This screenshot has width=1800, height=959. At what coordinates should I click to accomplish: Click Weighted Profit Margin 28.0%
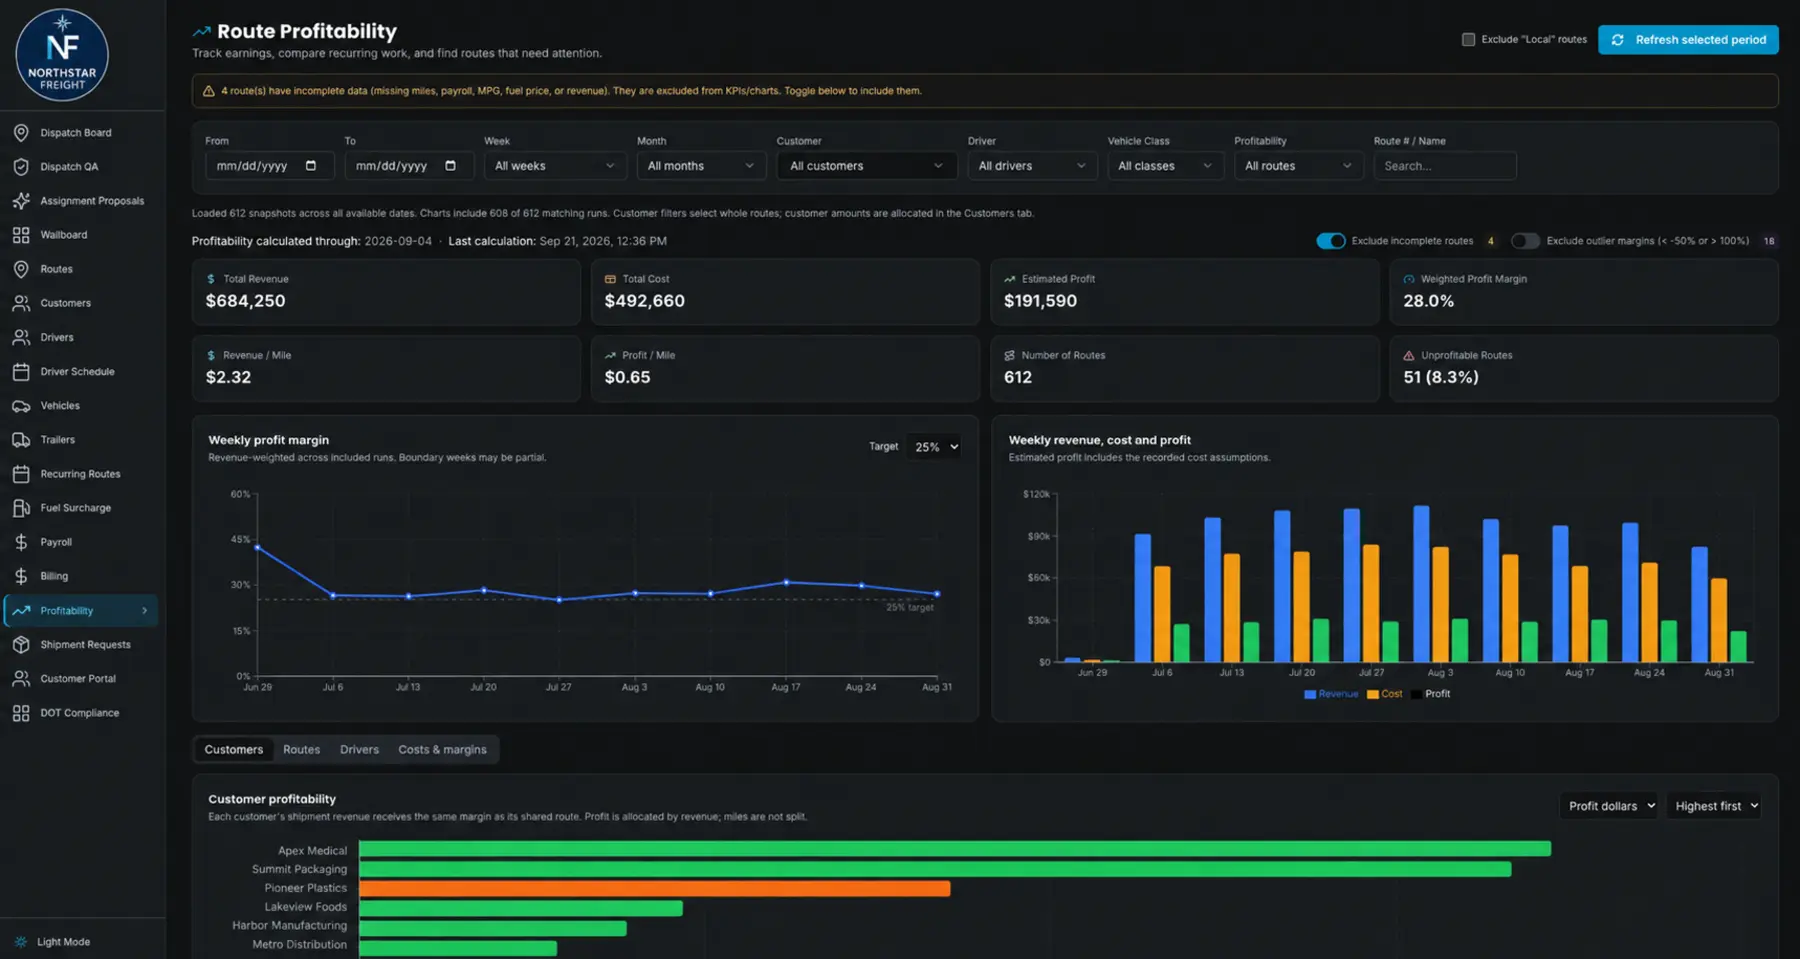[x=1428, y=301]
